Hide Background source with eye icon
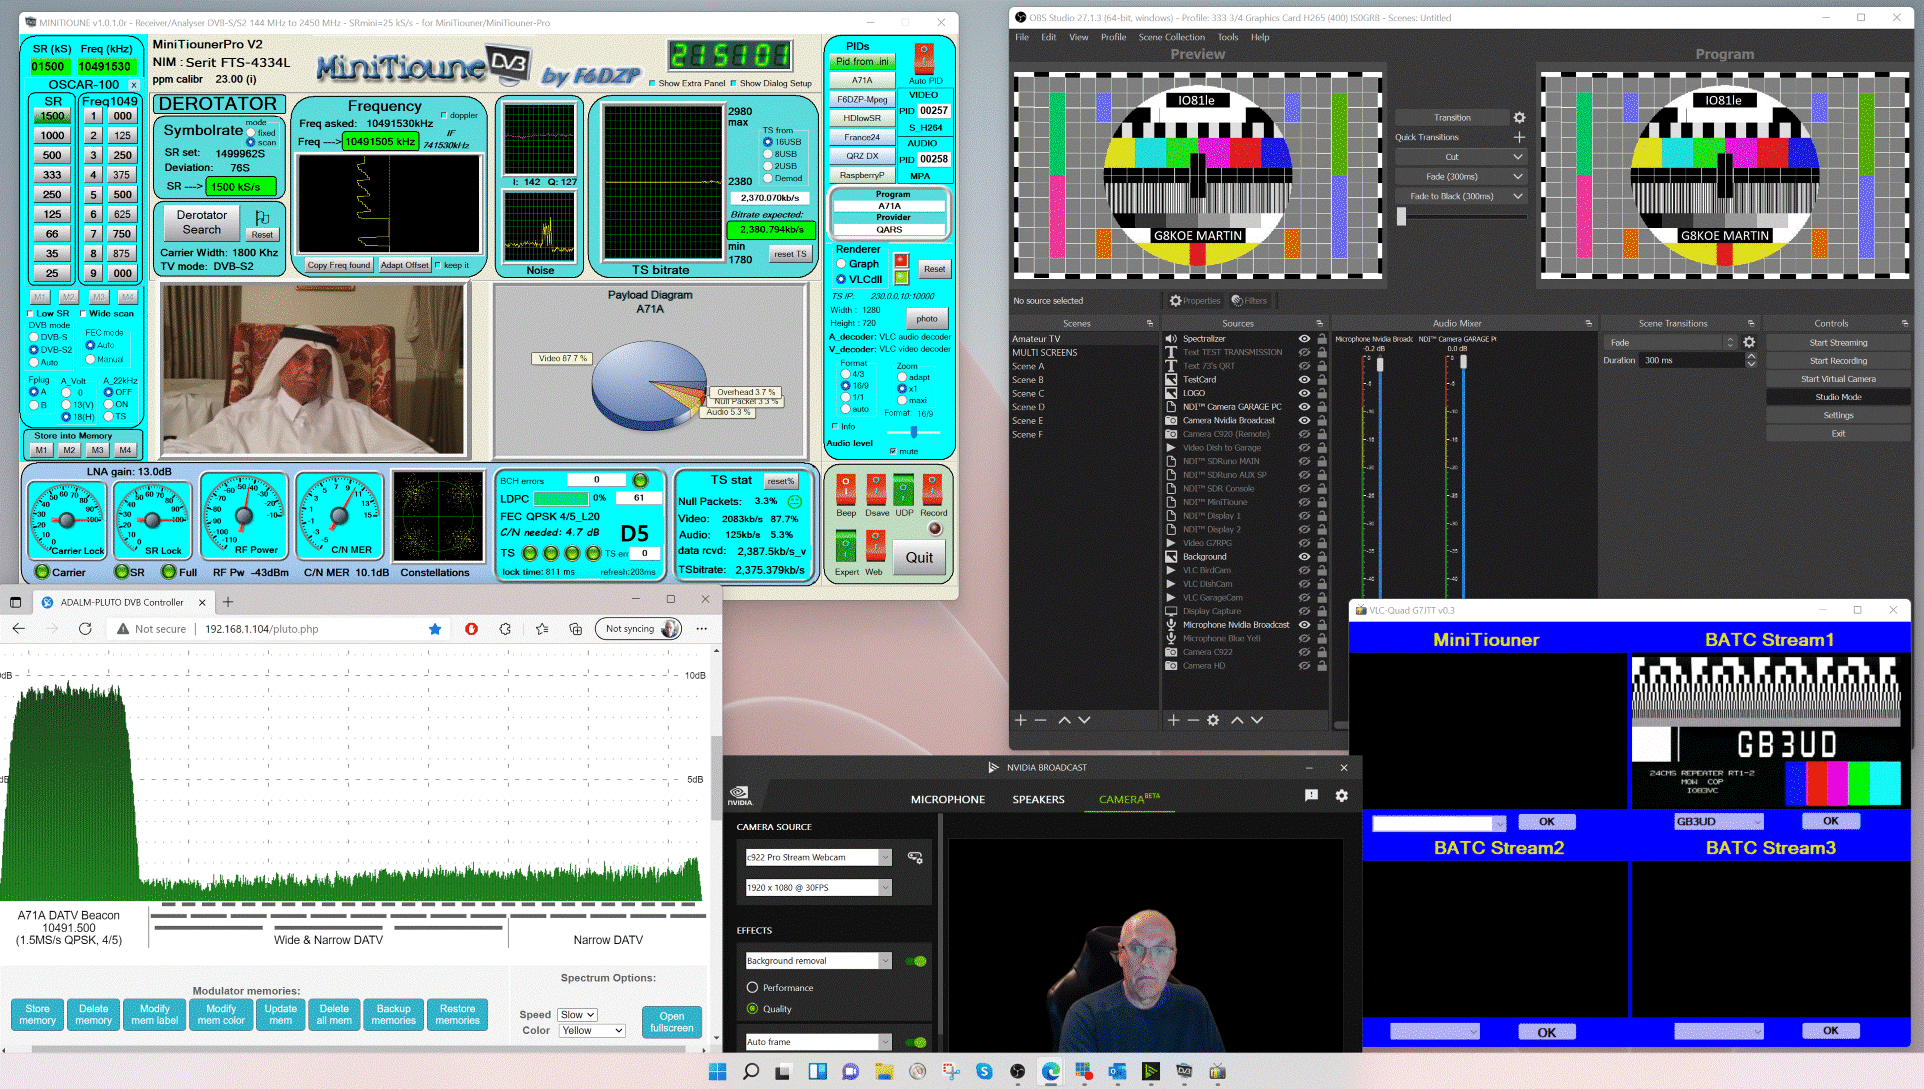The image size is (1924, 1089). coord(1304,557)
